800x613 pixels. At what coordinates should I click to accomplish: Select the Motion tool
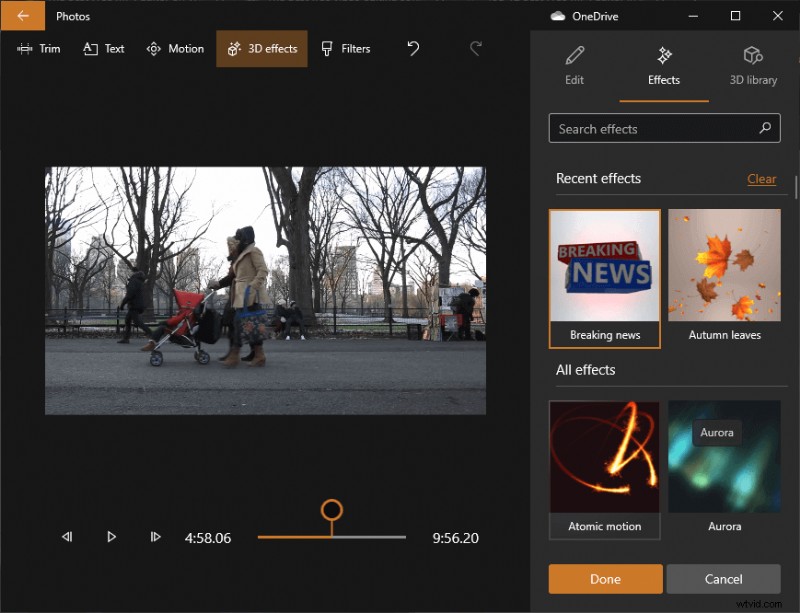pyautogui.click(x=175, y=48)
